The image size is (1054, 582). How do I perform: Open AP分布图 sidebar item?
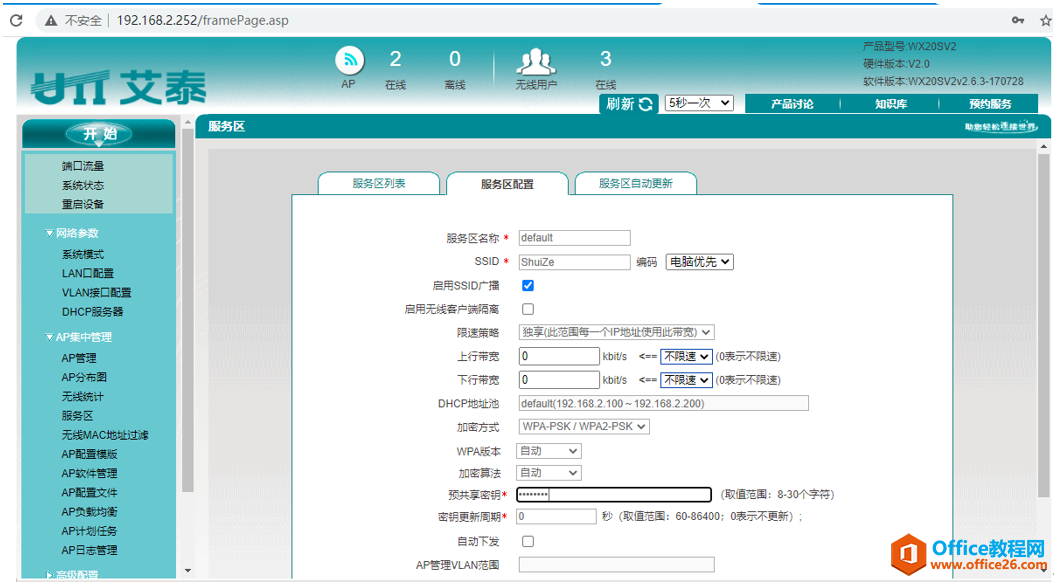click(x=84, y=377)
